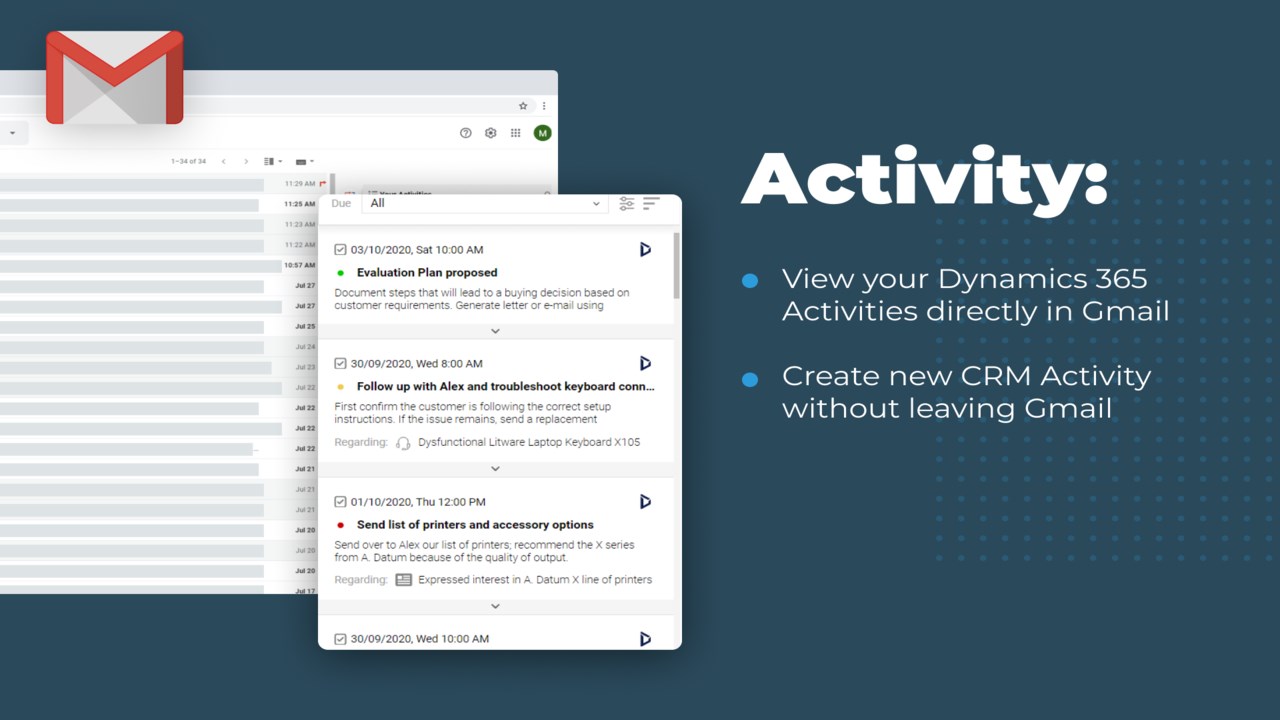Open the Google apps grid icon
The width and height of the screenshot is (1280, 720).
(516, 133)
